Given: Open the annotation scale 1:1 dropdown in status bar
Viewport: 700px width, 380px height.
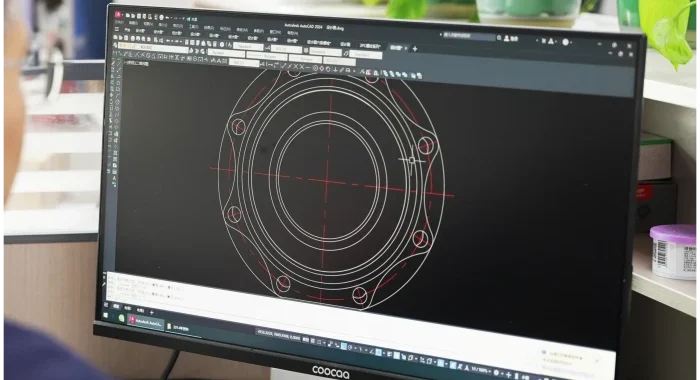Looking at the screenshot, I should pyautogui.click(x=481, y=370).
